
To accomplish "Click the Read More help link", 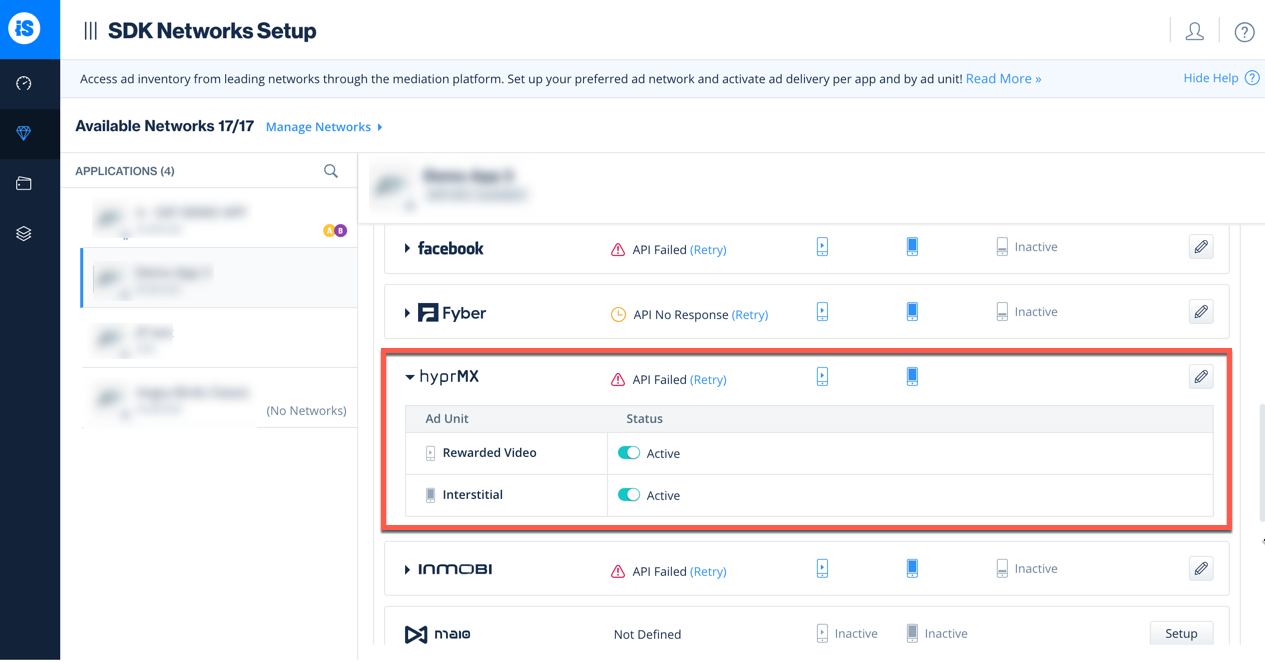I will (1003, 78).
